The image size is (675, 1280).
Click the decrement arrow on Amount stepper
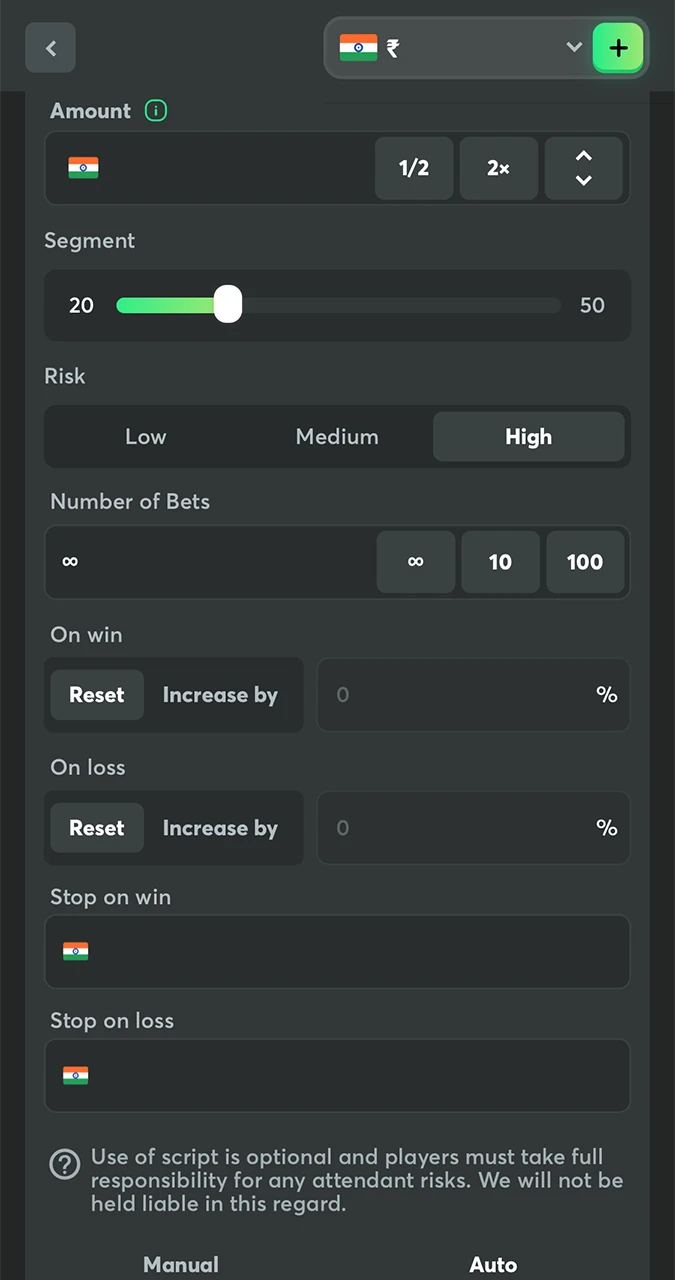[584, 180]
